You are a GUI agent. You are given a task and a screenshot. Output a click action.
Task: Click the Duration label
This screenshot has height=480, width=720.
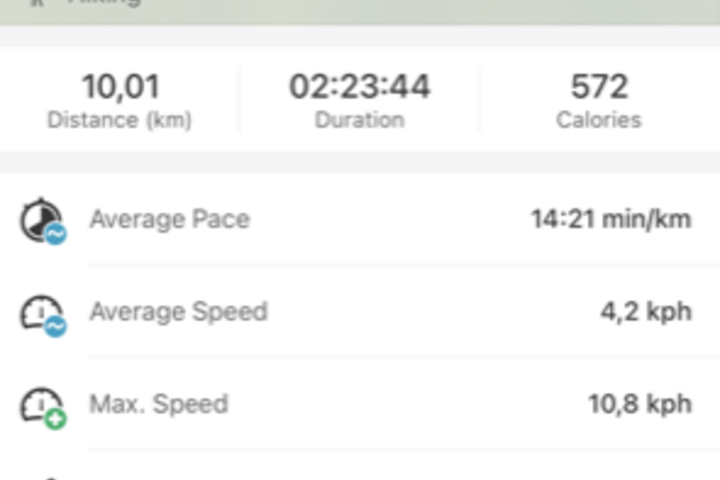[360, 120]
